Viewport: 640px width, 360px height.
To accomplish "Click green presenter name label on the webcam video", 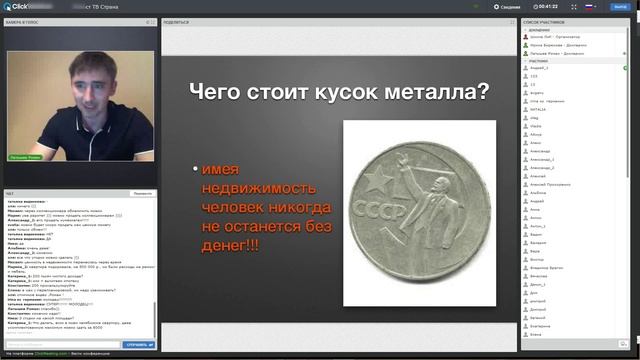I will pyautogui.click(x=26, y=157).
